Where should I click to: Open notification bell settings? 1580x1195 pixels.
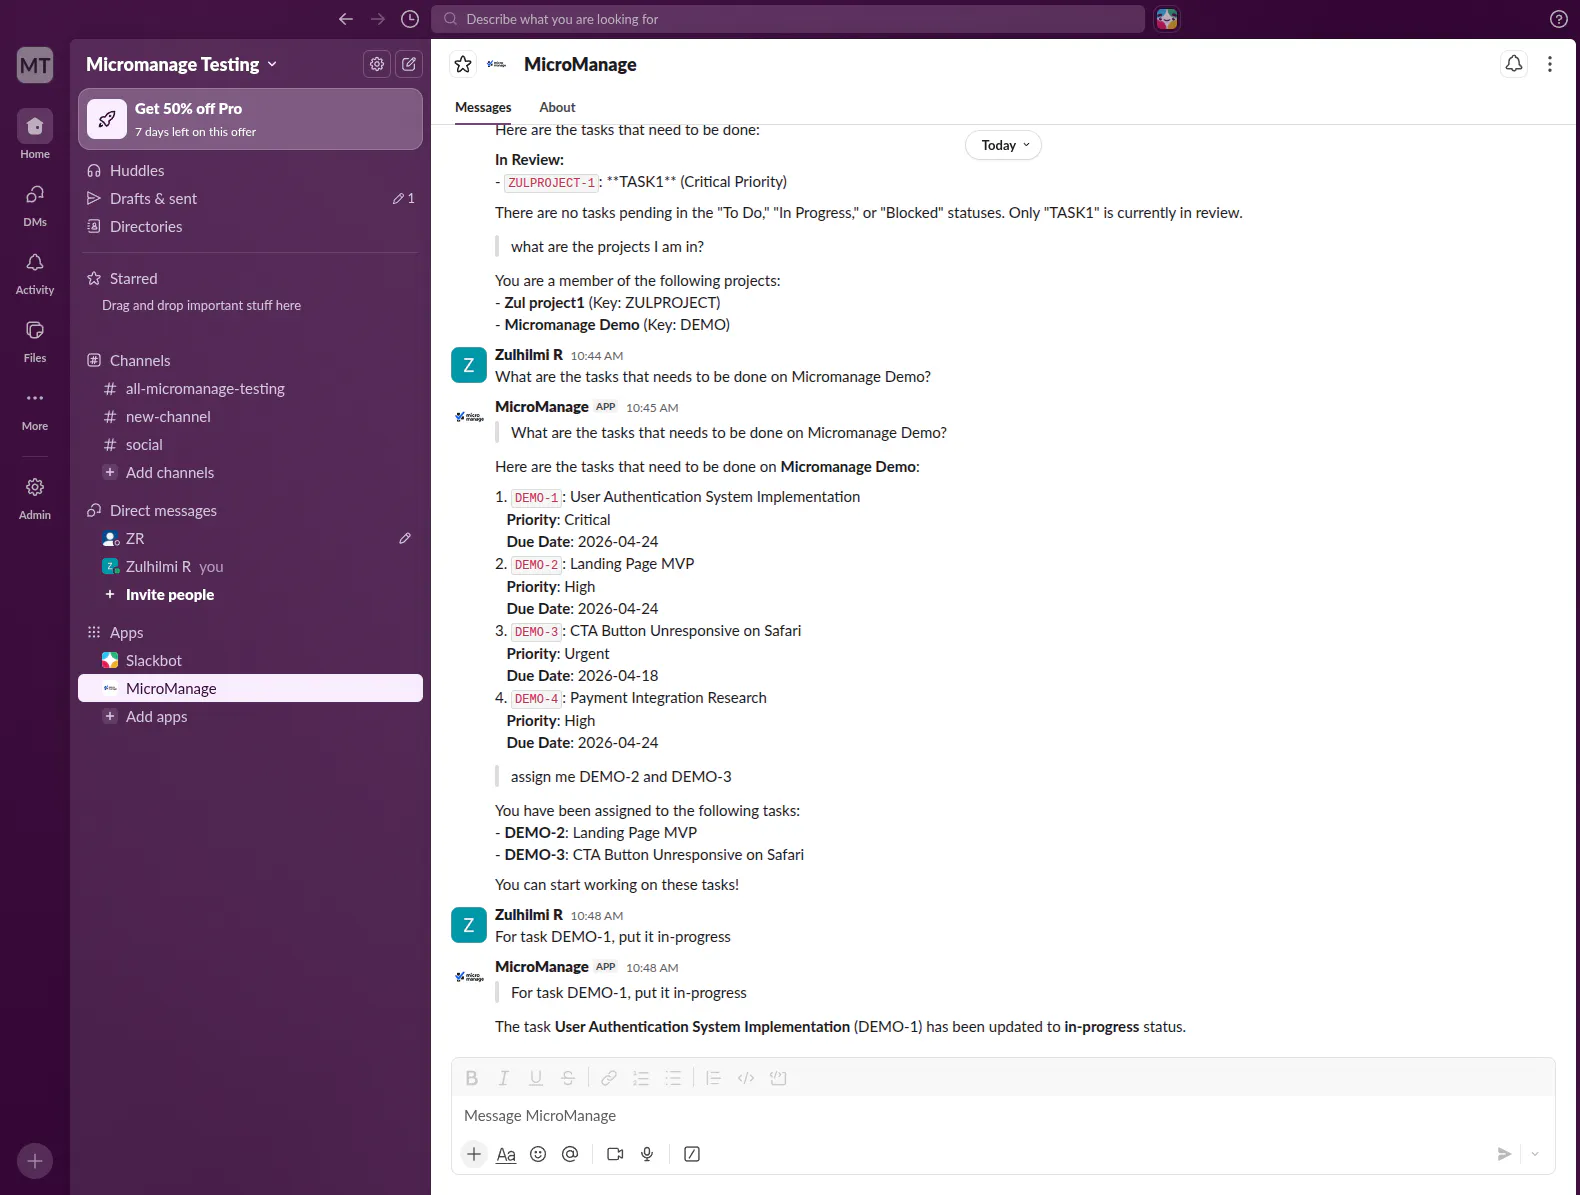coord(1514,64)
